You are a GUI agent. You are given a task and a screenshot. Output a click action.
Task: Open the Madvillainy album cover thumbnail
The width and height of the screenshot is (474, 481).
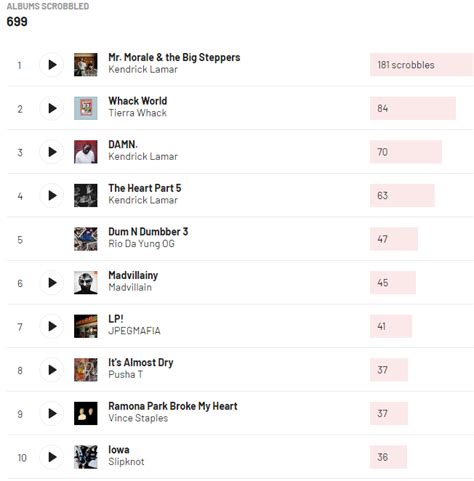[86, 283]
